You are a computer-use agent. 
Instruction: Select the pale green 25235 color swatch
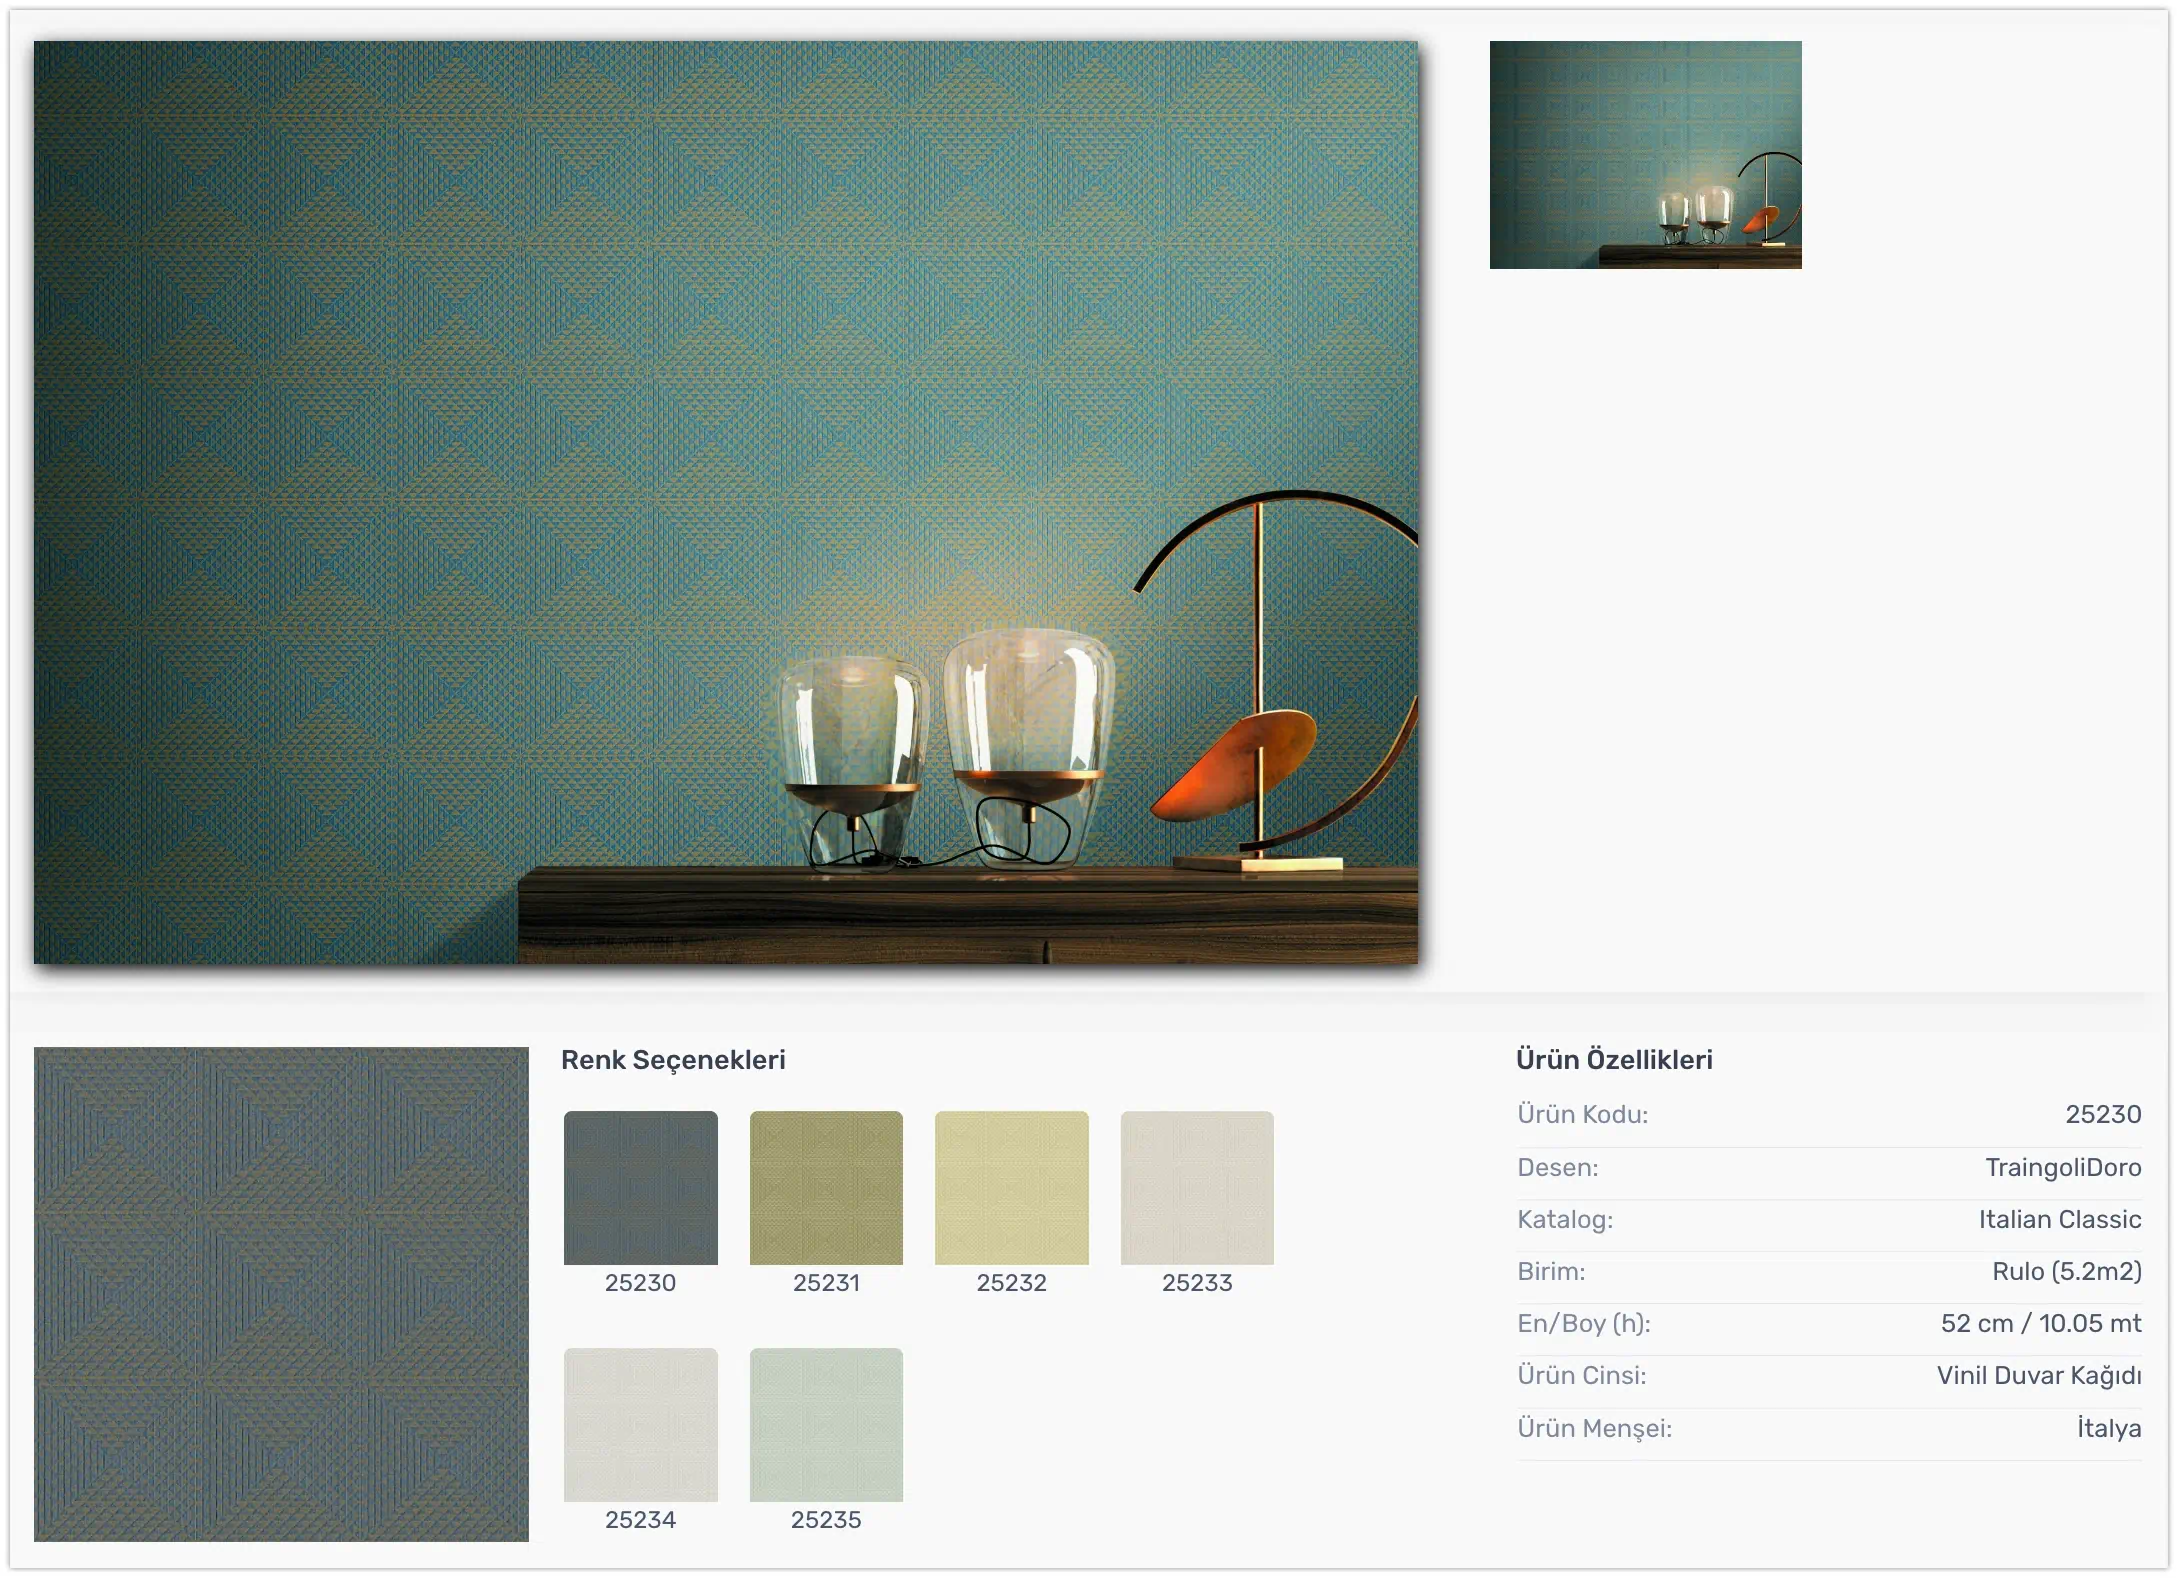pyautogui.click(x=826, y=1424)
